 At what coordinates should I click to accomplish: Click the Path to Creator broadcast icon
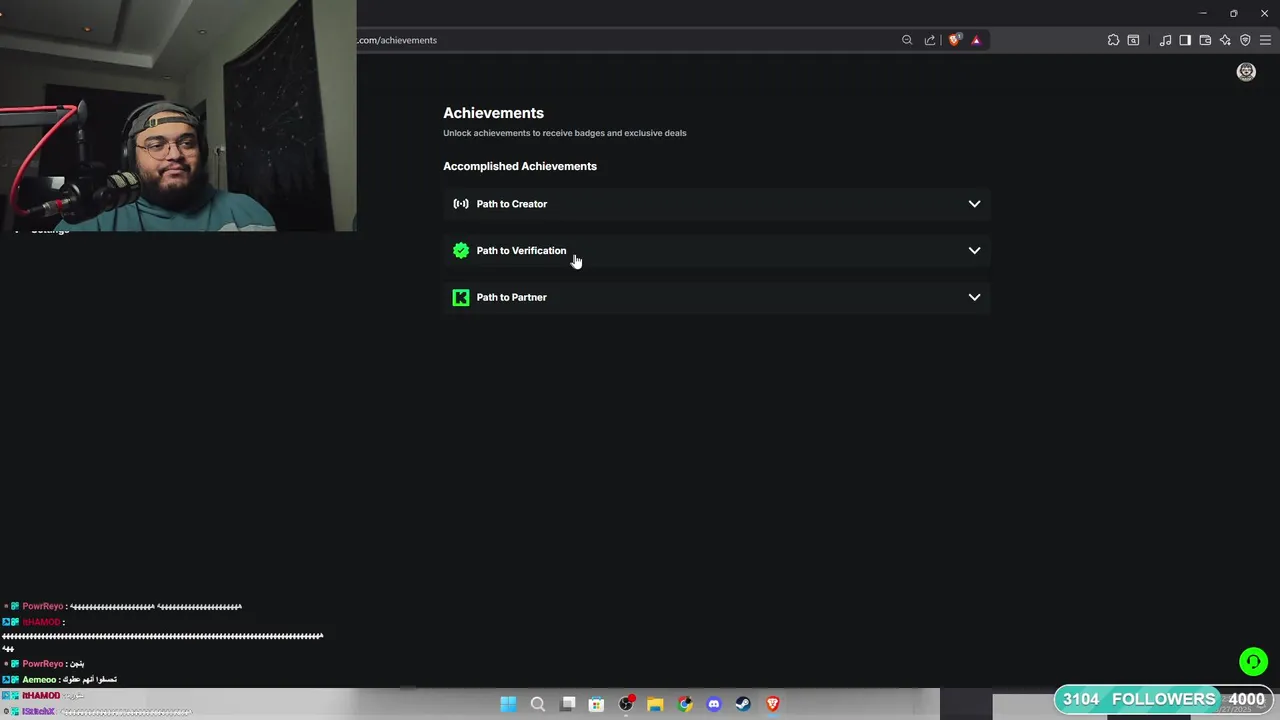(461, 204)
